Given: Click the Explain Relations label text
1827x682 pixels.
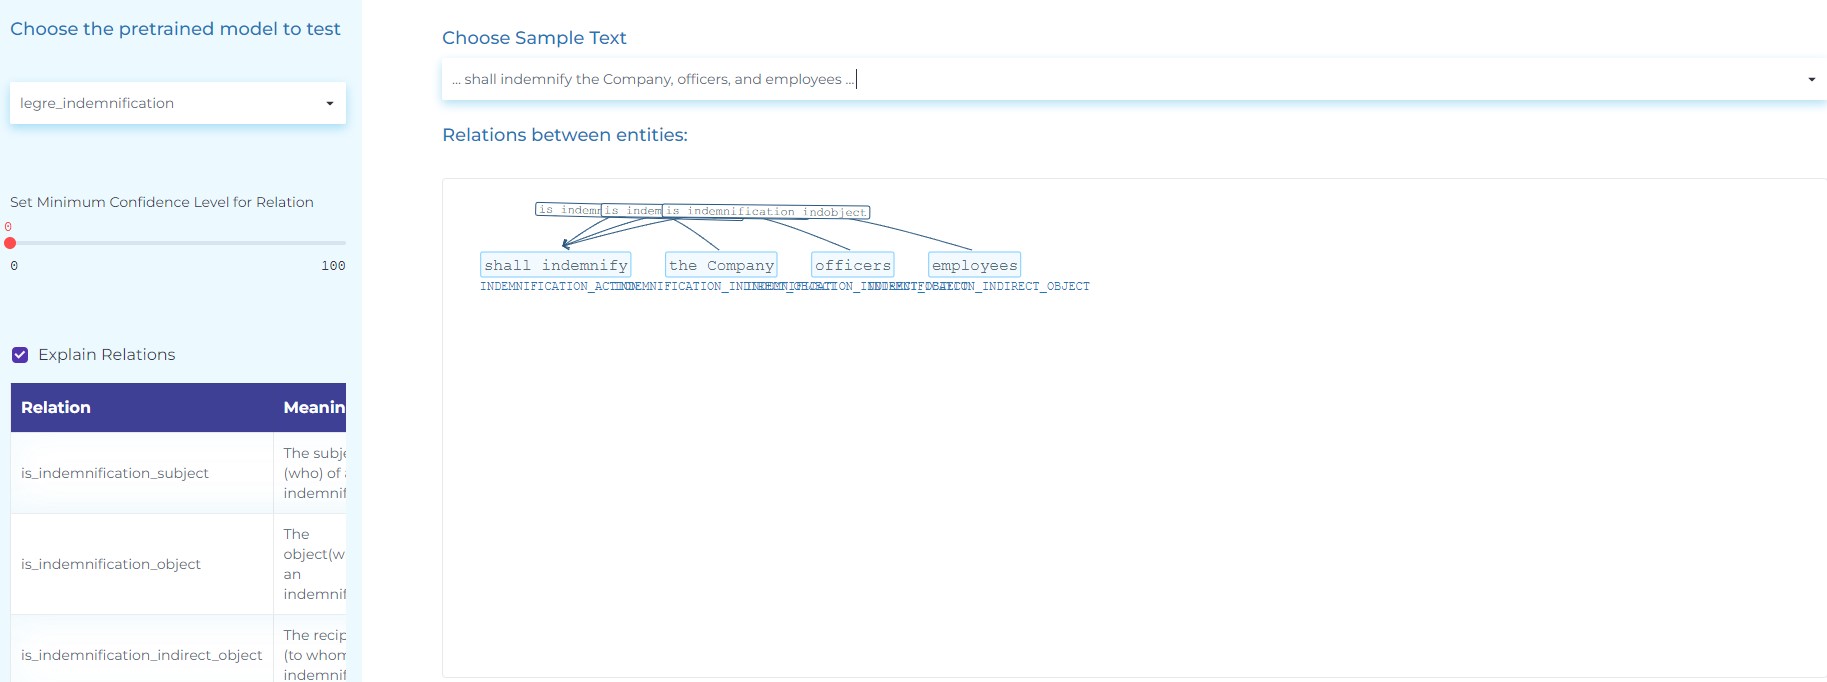Looking at the screenshot, I should 106,355.
